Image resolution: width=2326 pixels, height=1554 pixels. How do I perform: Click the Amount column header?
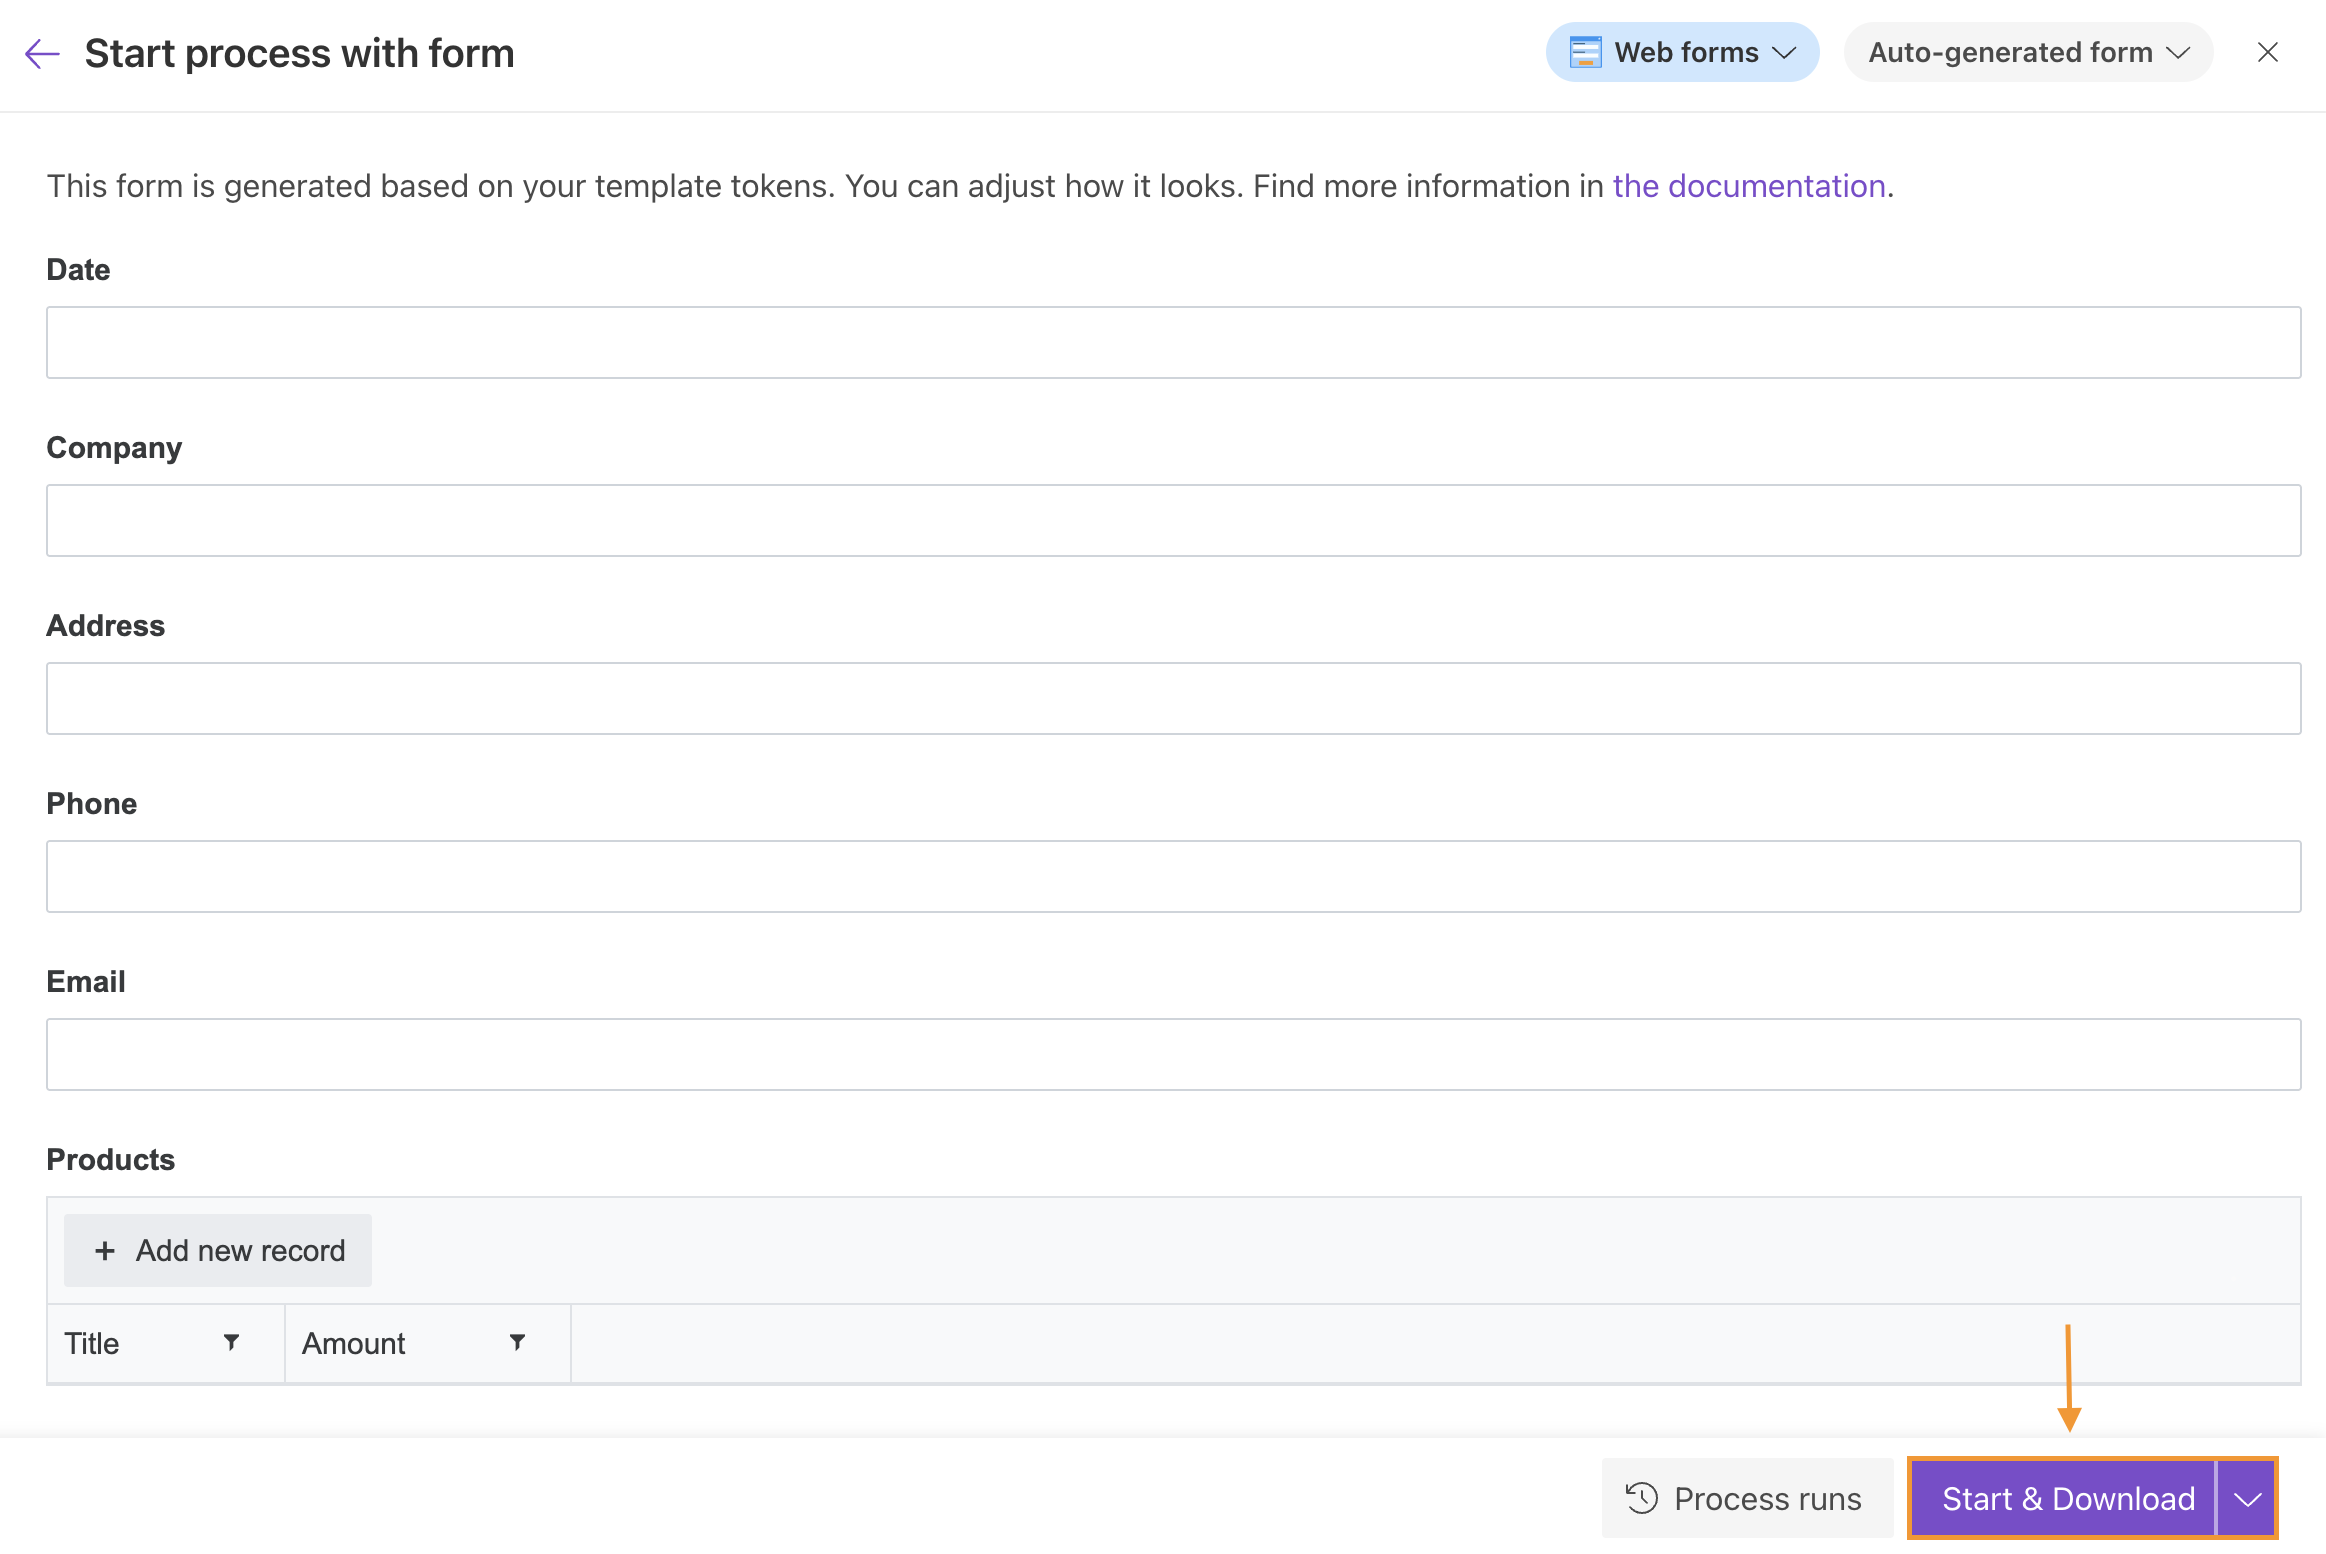354,1343
